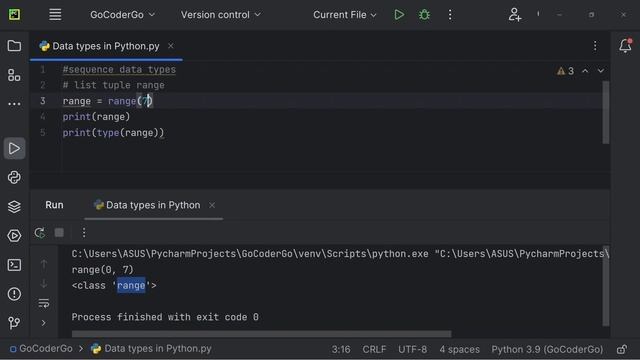Image resolution: width=640 pixels, height=360 pixels.
Task: Open line and column 3:16 indicator
Action: (341, 349)
